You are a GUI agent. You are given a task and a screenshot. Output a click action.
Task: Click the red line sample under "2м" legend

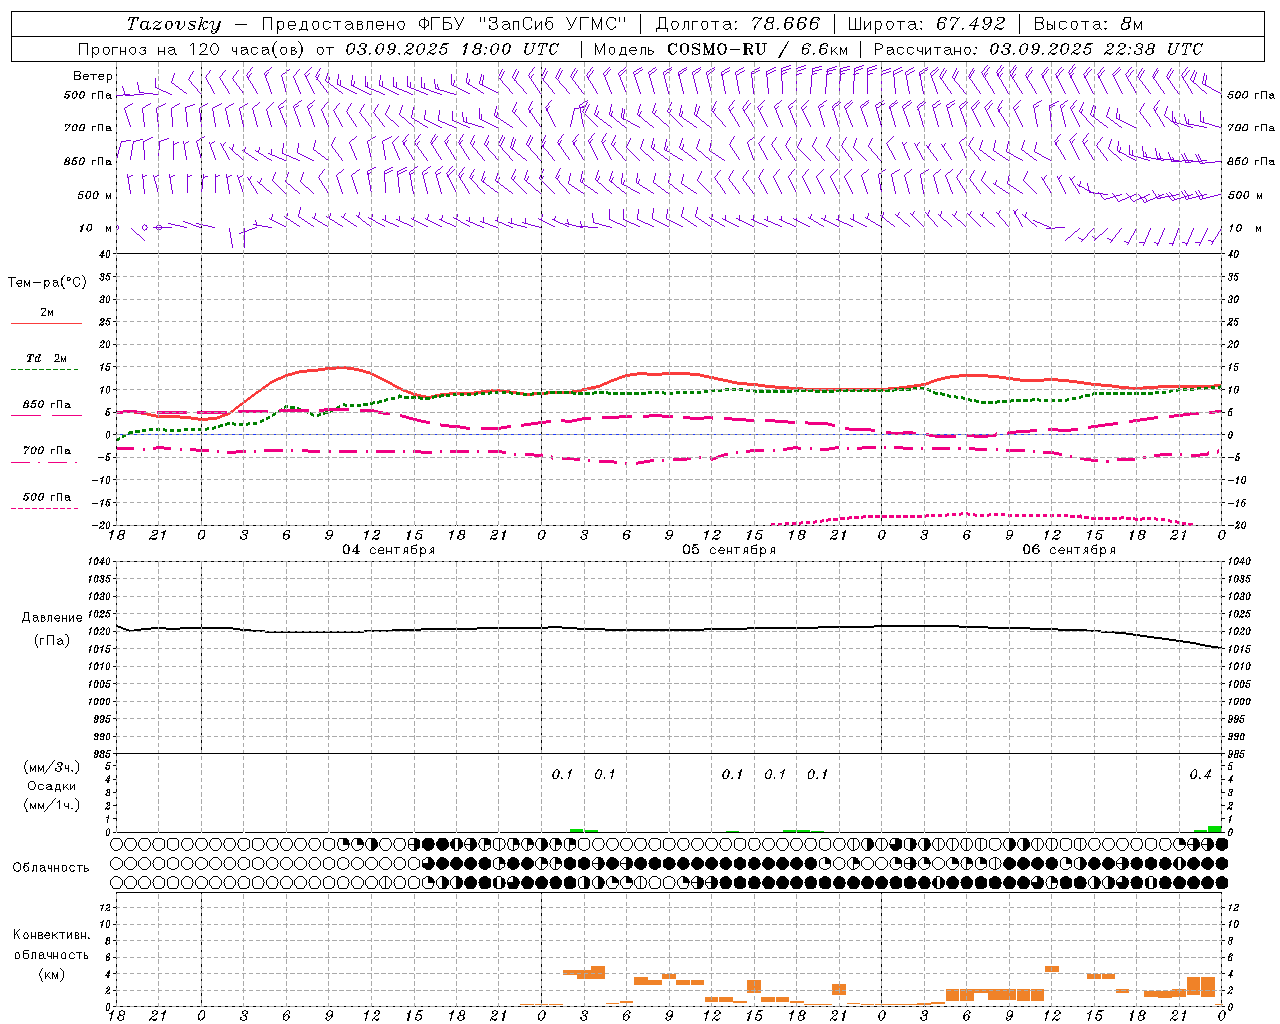[46, 323]
